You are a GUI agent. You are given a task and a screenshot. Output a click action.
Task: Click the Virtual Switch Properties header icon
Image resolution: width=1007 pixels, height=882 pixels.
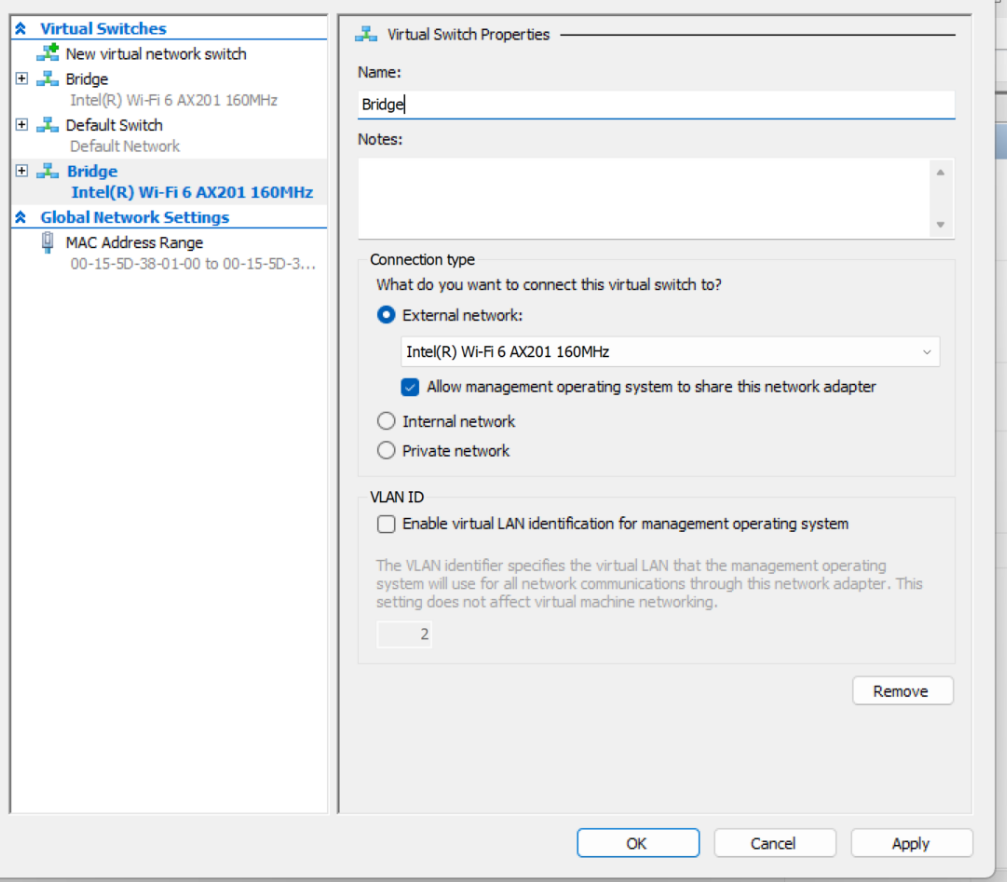click(x=366, y=33)
